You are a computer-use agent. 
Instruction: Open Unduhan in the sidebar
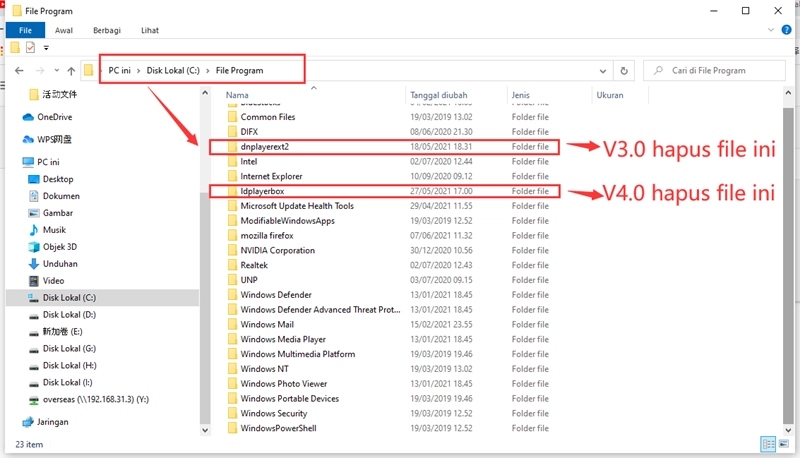click(53, 264)
